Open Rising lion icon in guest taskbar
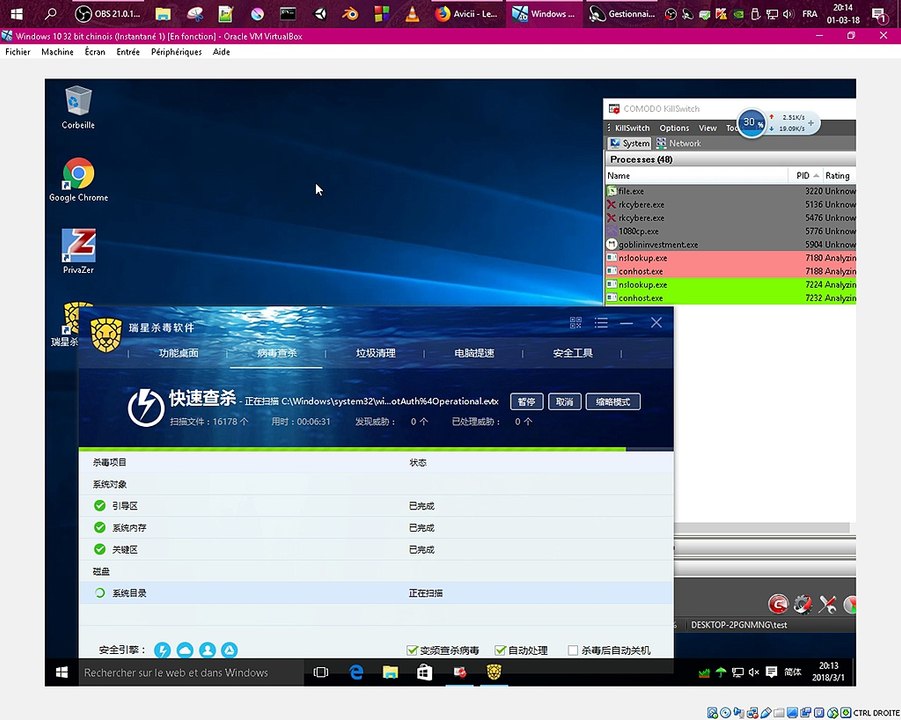The image size is (901, 720). click(x=494, y=672)
